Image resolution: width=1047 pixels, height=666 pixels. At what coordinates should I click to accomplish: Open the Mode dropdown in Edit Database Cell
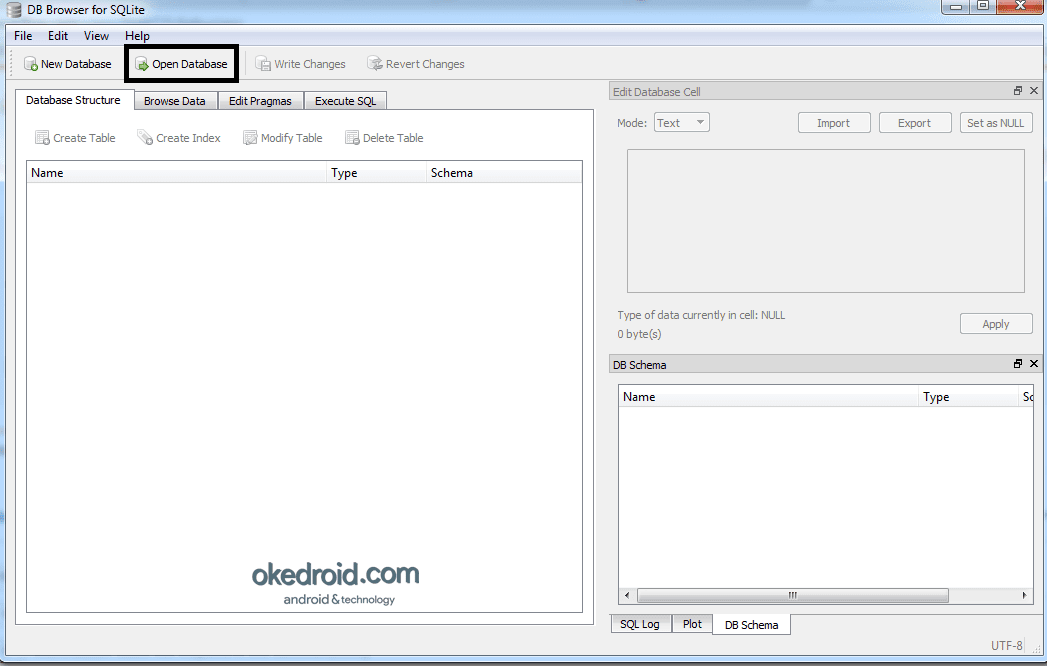681,121
